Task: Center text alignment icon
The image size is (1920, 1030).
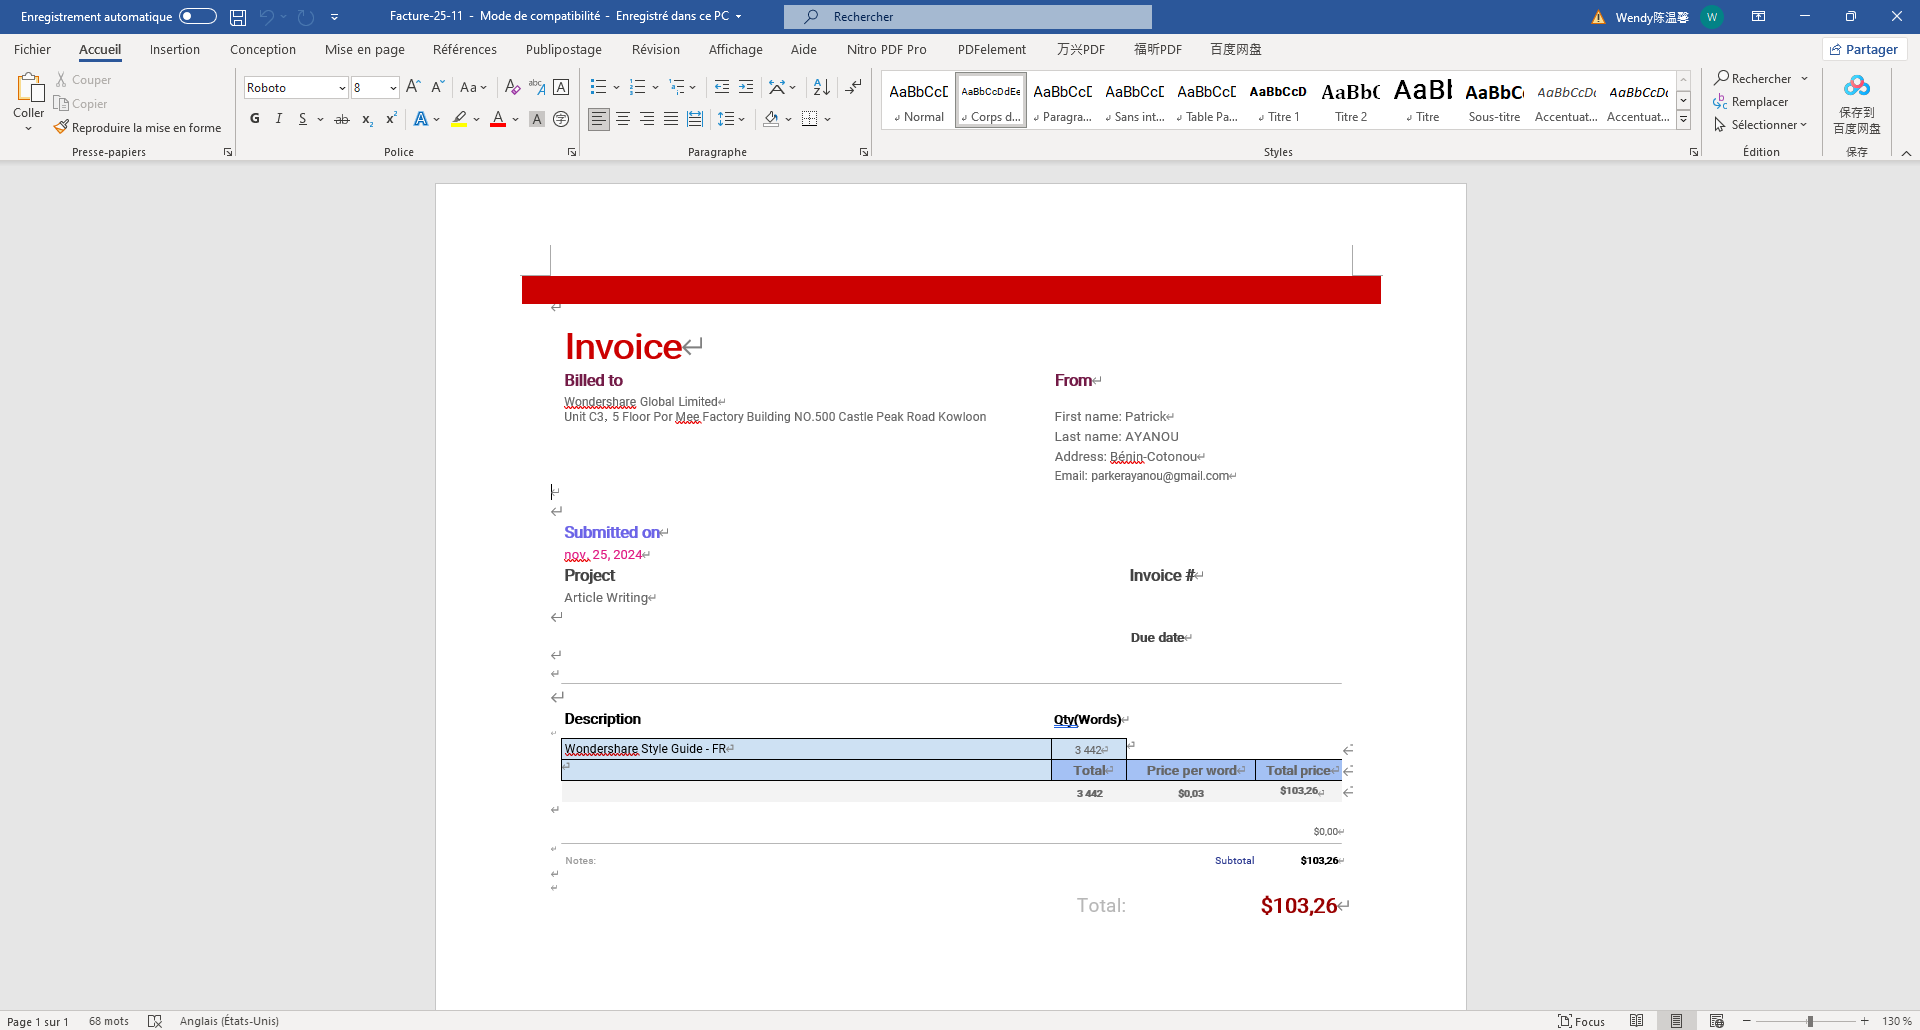Action: (x=623, y=119)
